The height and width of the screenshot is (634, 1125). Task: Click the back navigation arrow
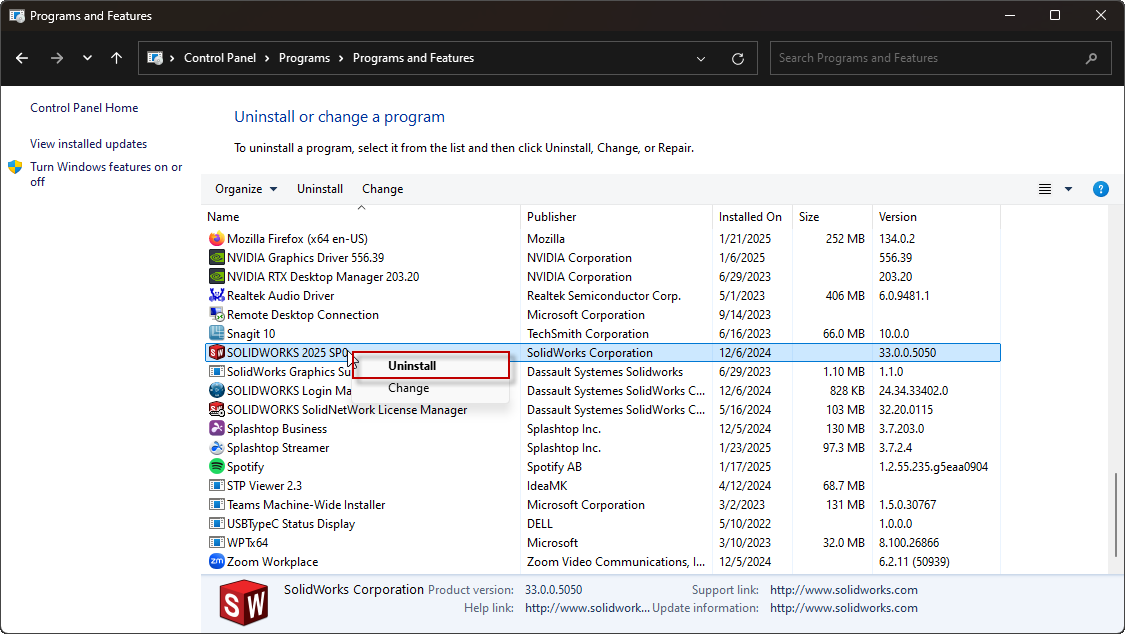(x=22, y=58)
